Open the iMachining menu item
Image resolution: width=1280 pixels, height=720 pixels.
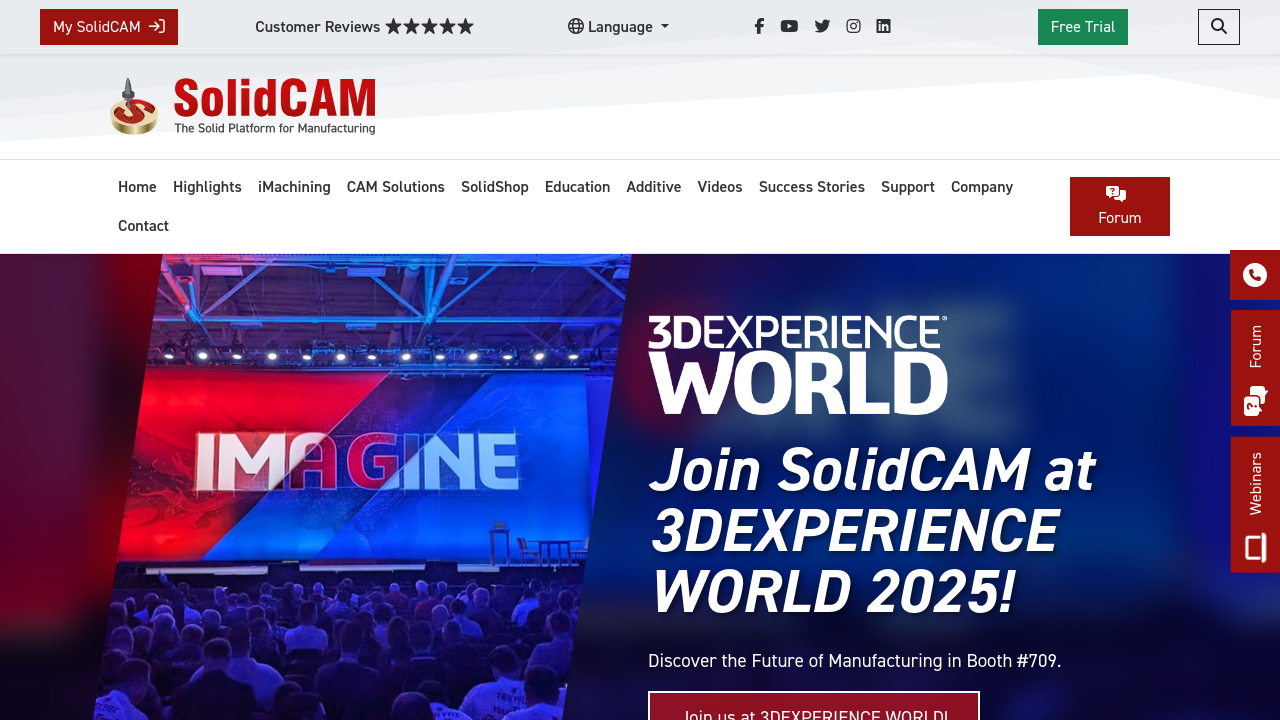click(x=294, y=187)
